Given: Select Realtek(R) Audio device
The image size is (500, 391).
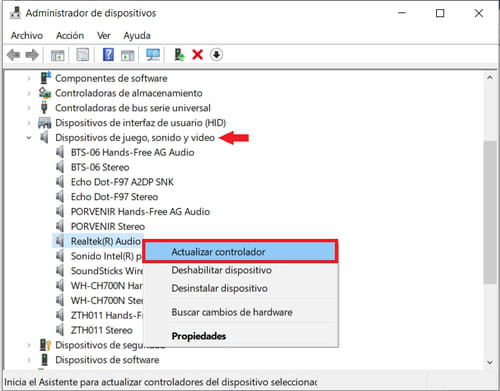Looking at the screenshot, I should tap(106, 241).
